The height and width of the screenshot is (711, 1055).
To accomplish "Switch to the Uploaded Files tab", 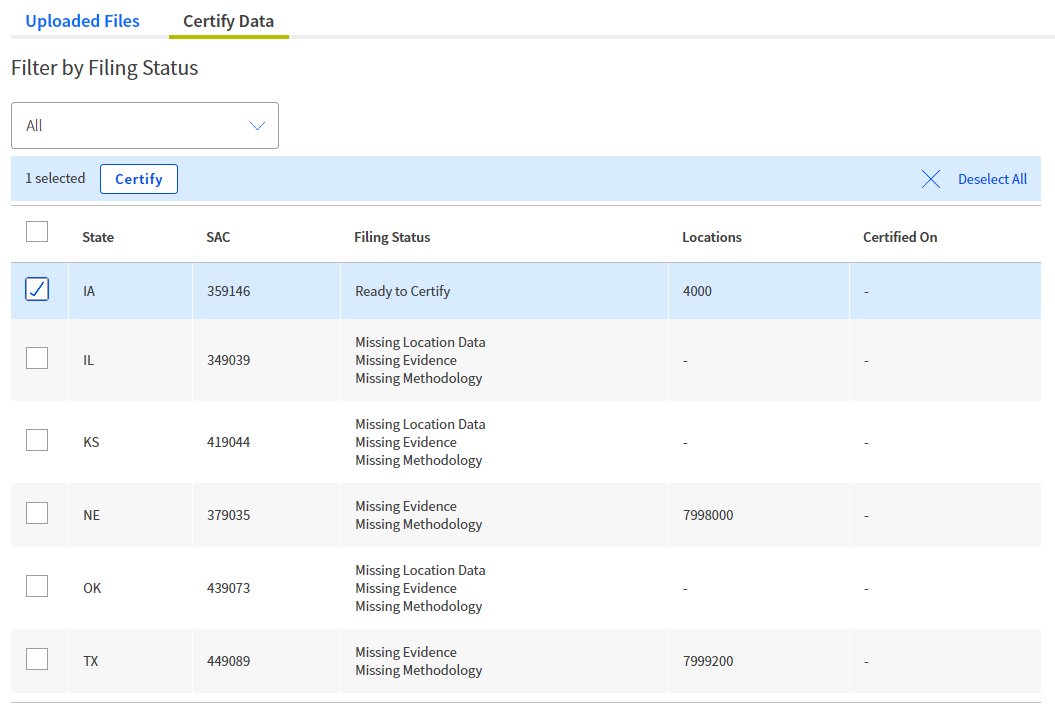I will pos(83,21).
